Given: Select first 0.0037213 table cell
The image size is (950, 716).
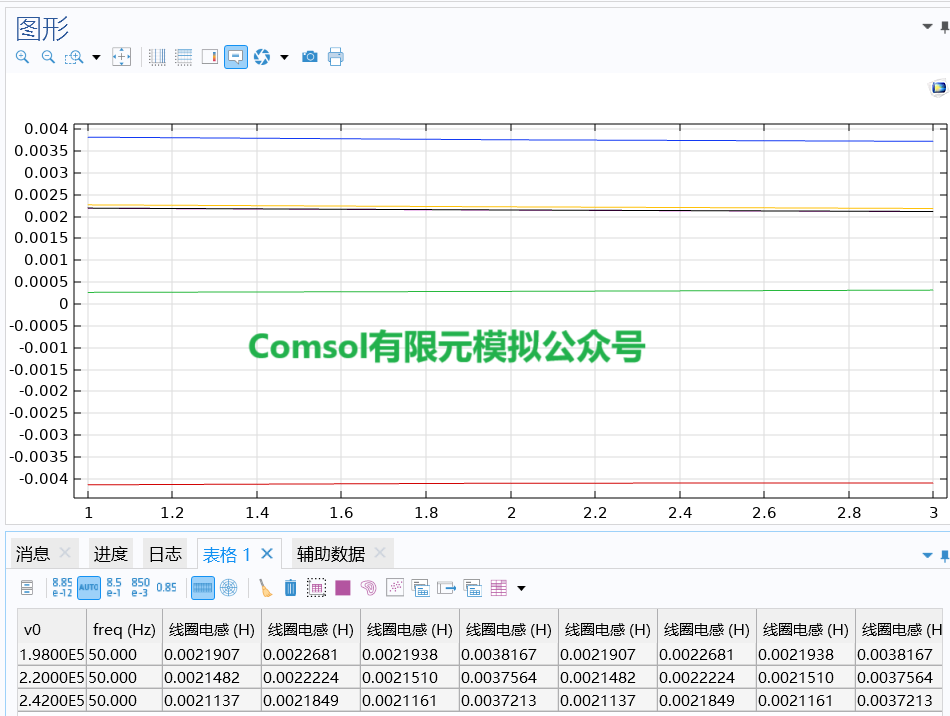Looking at the screenshot, I should 509,701.
